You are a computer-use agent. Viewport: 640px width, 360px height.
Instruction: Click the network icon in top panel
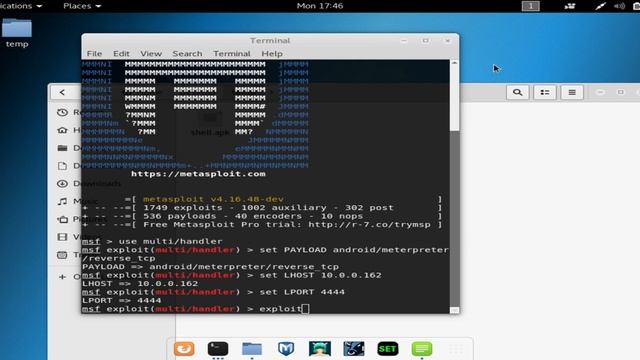tap(600, 6)
